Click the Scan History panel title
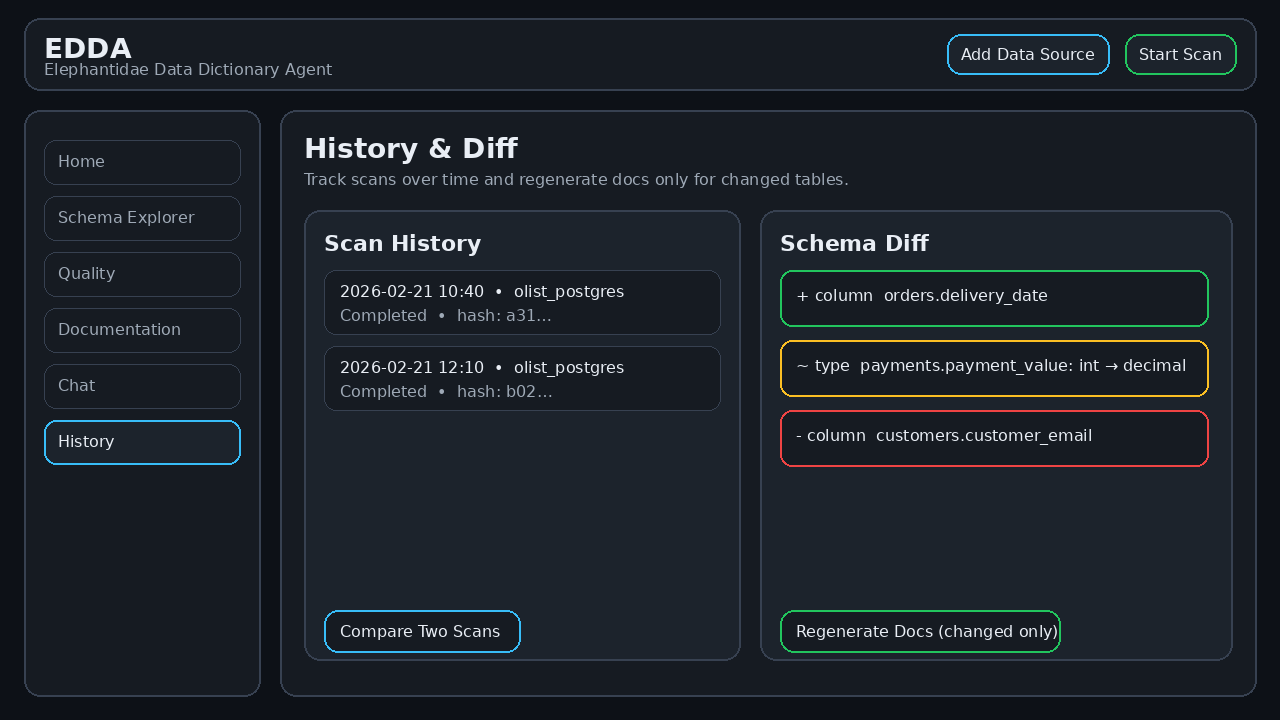1280x720 pixels. pos(402,243)
